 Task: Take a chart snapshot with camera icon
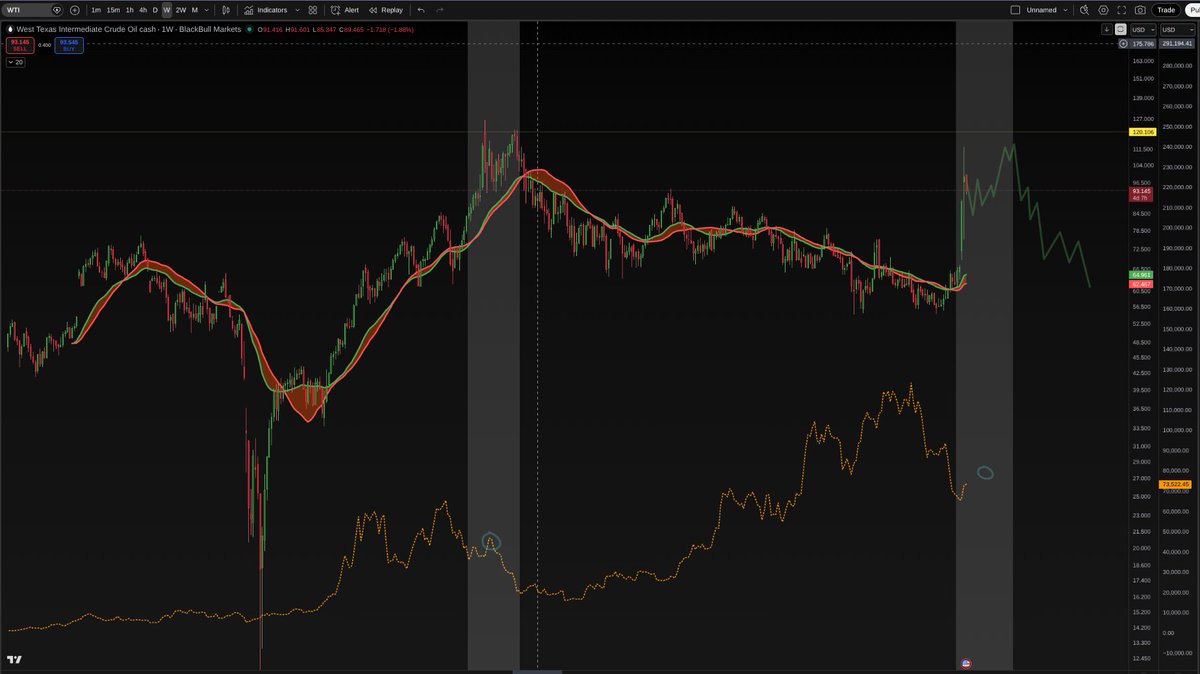(1140, 10)
